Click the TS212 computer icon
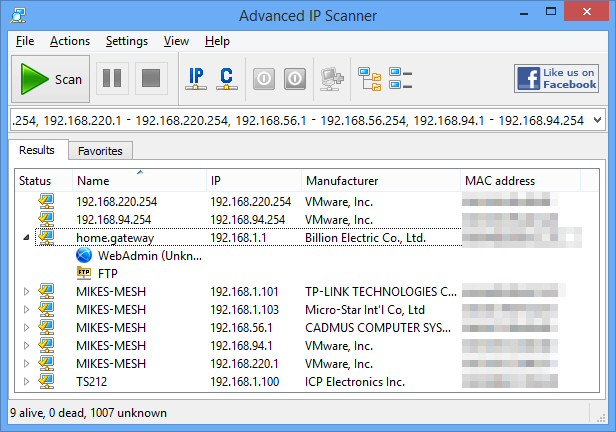This screenshot has width=616, height=432. coord(46,382)
